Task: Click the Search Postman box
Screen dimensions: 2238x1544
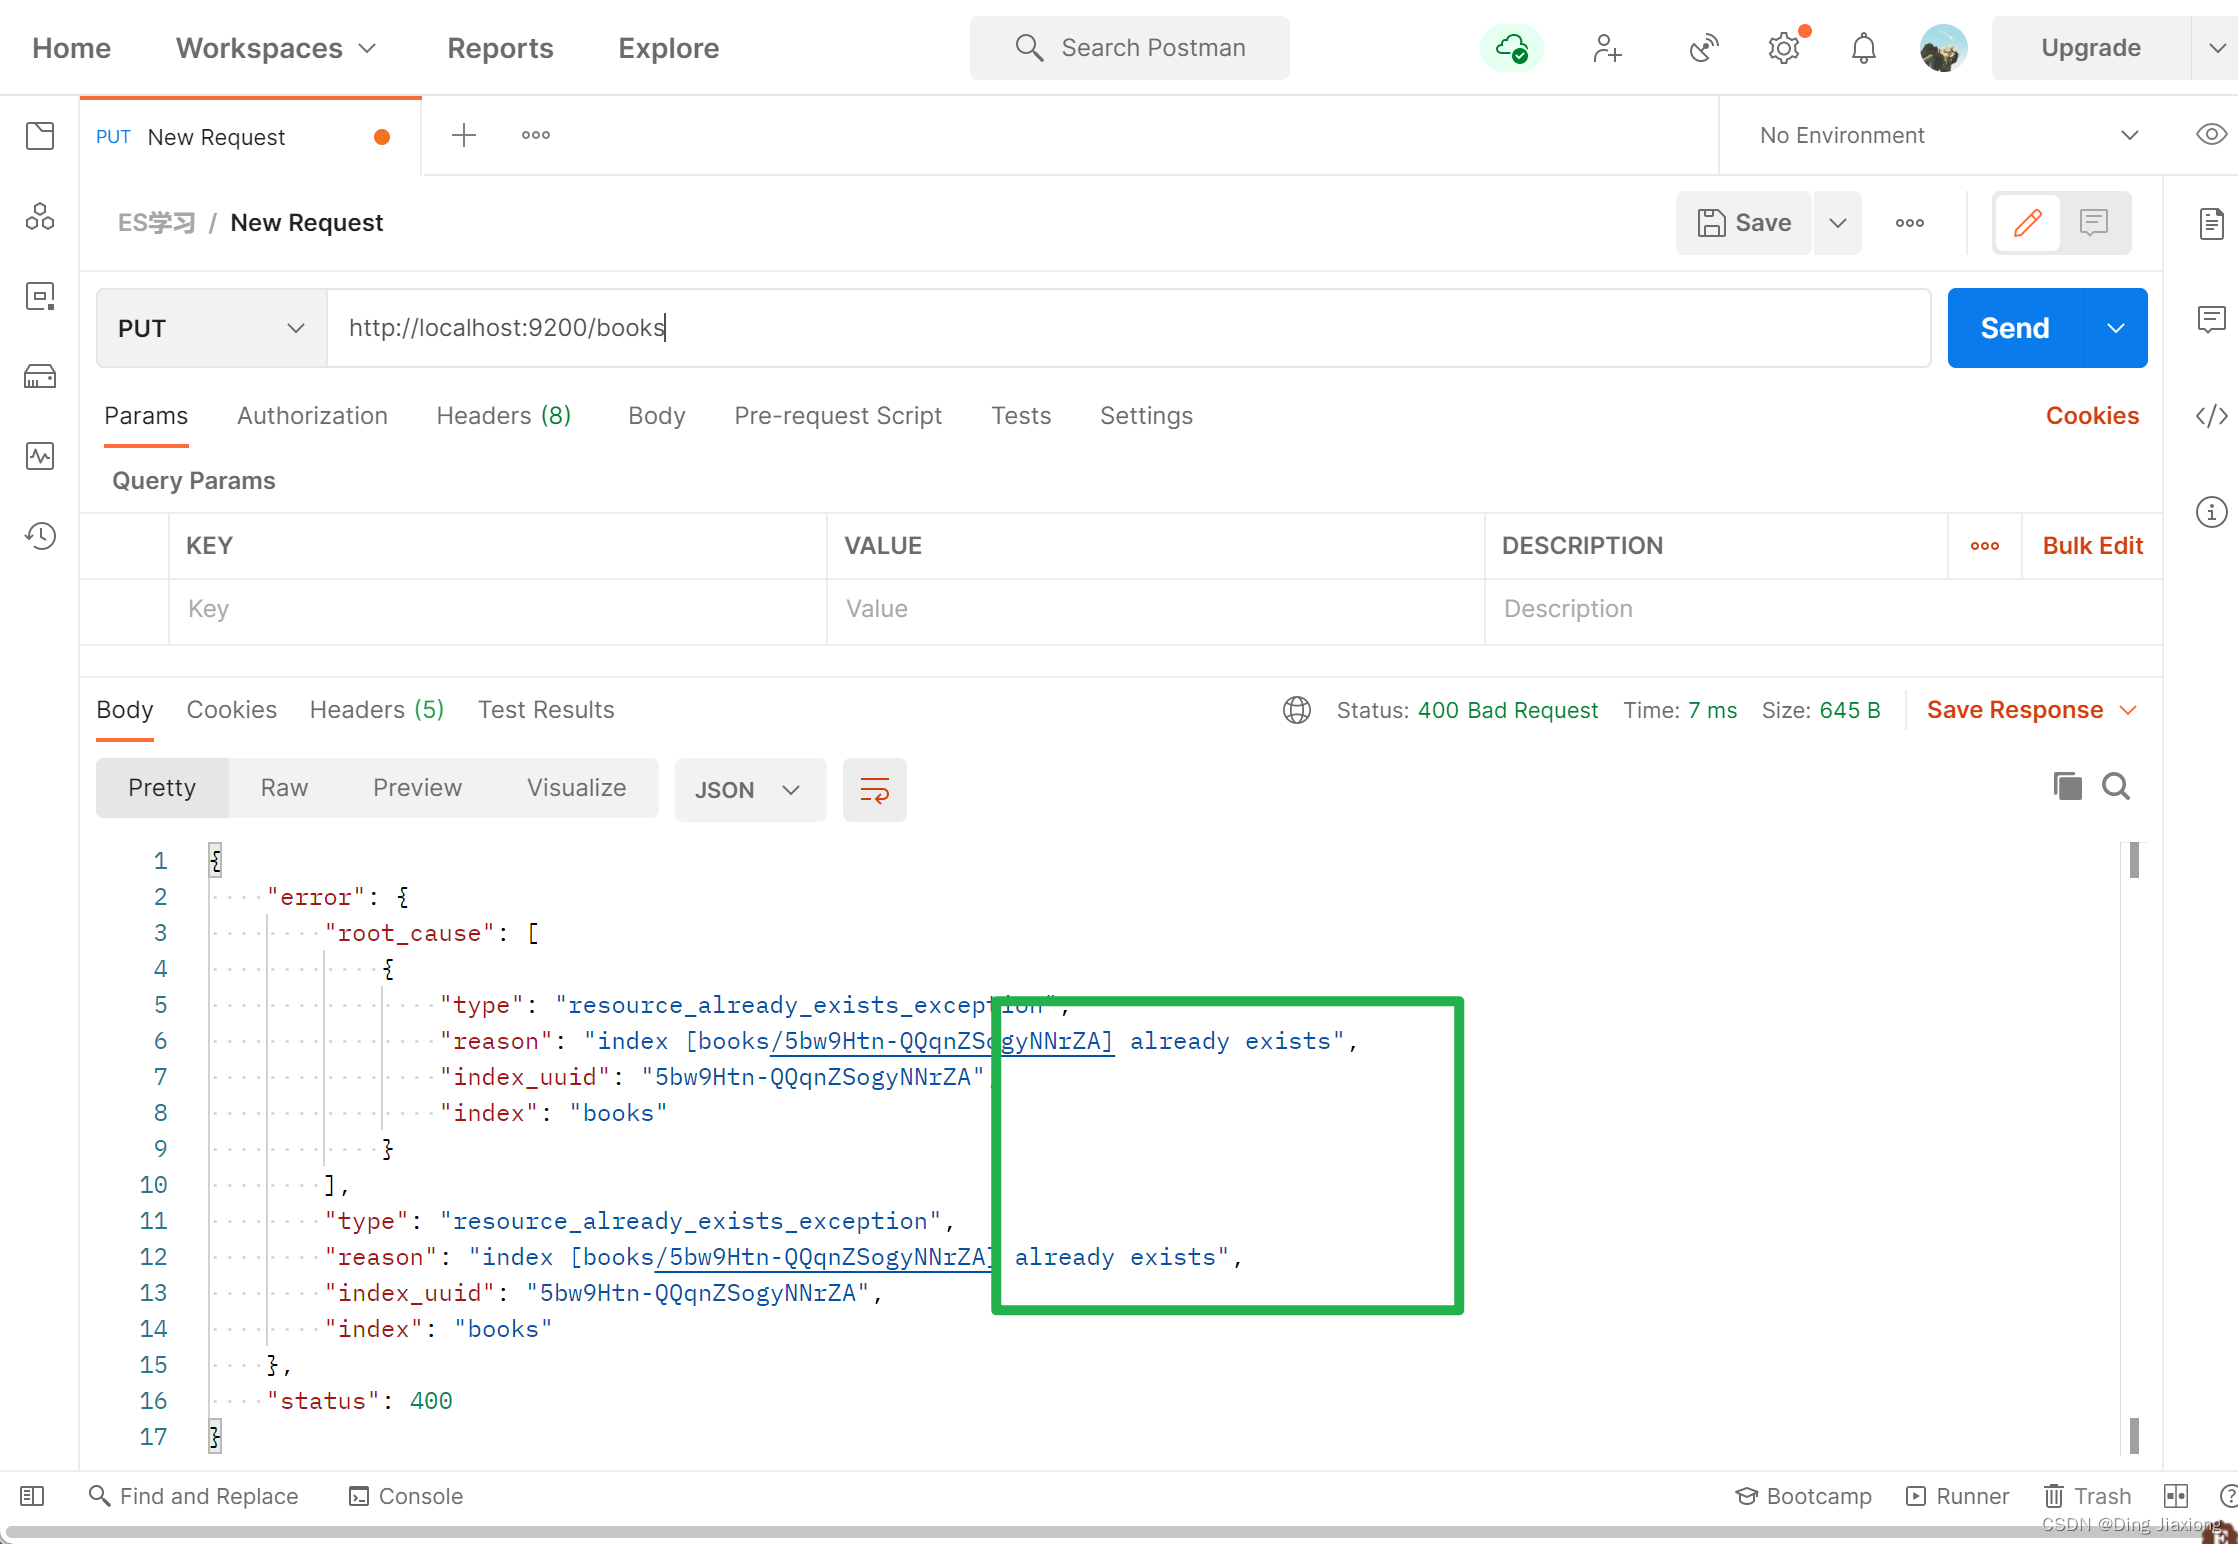Action: 1130,48
